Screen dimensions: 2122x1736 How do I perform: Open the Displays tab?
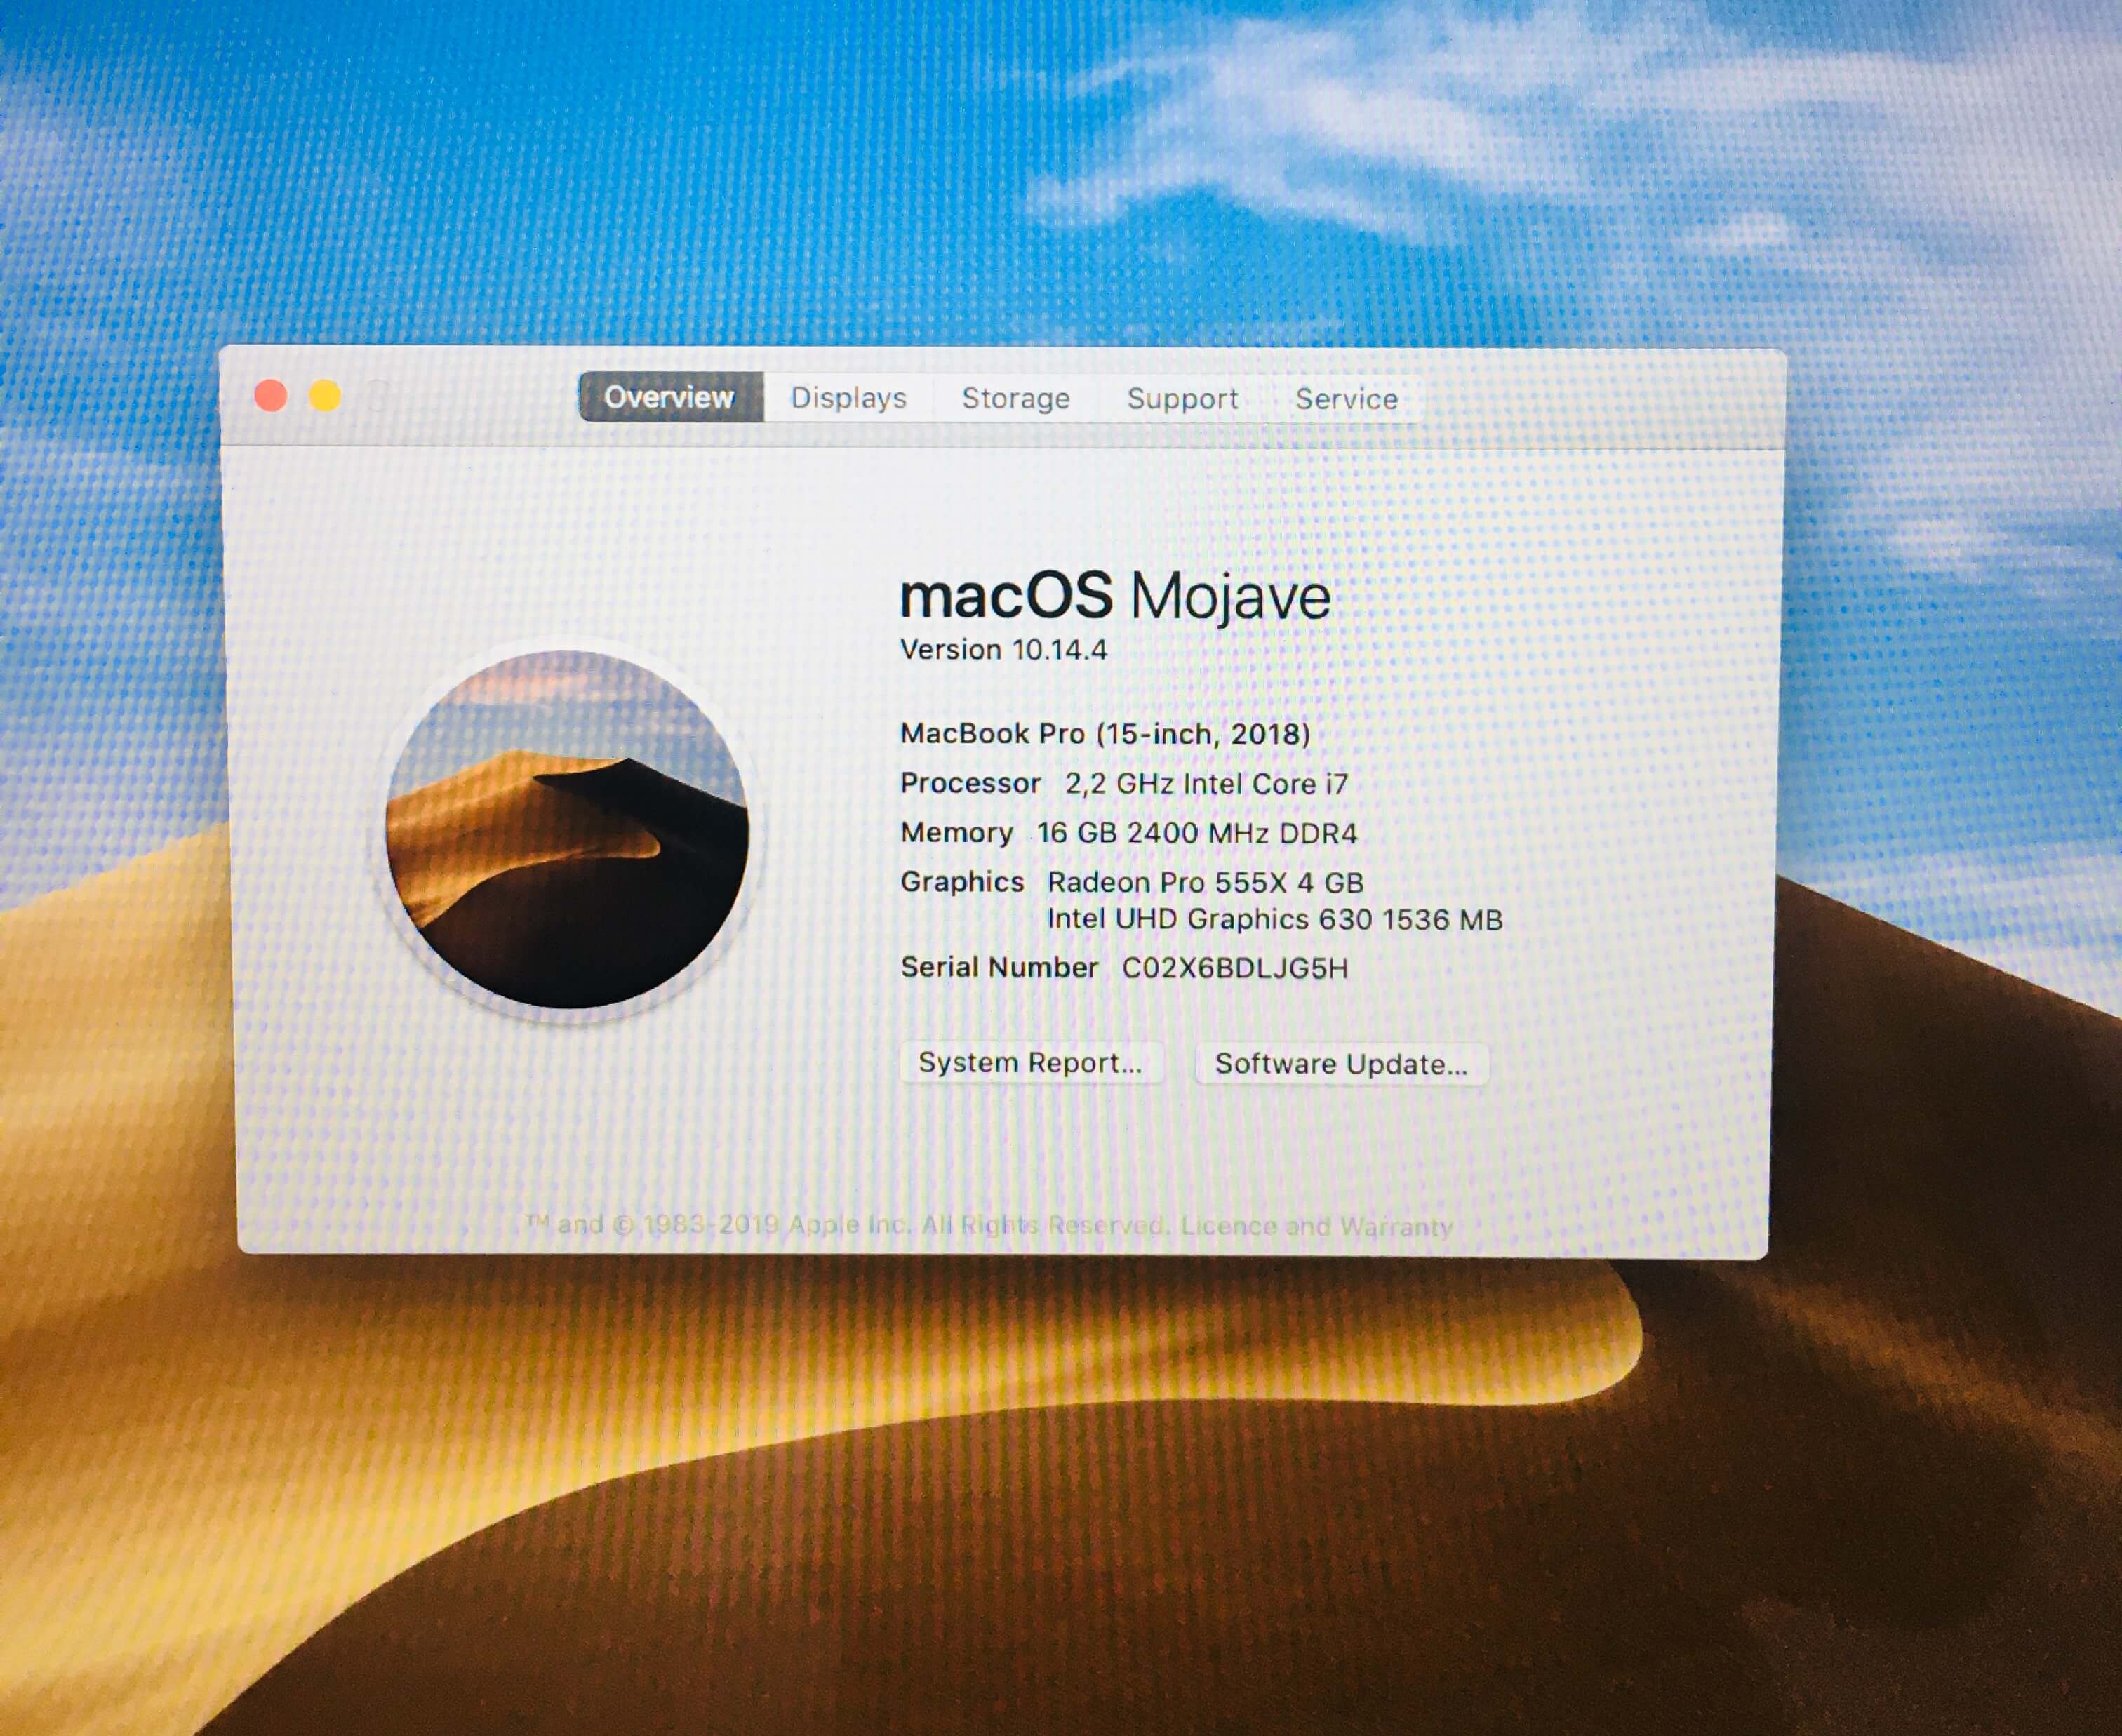point(848,398)
